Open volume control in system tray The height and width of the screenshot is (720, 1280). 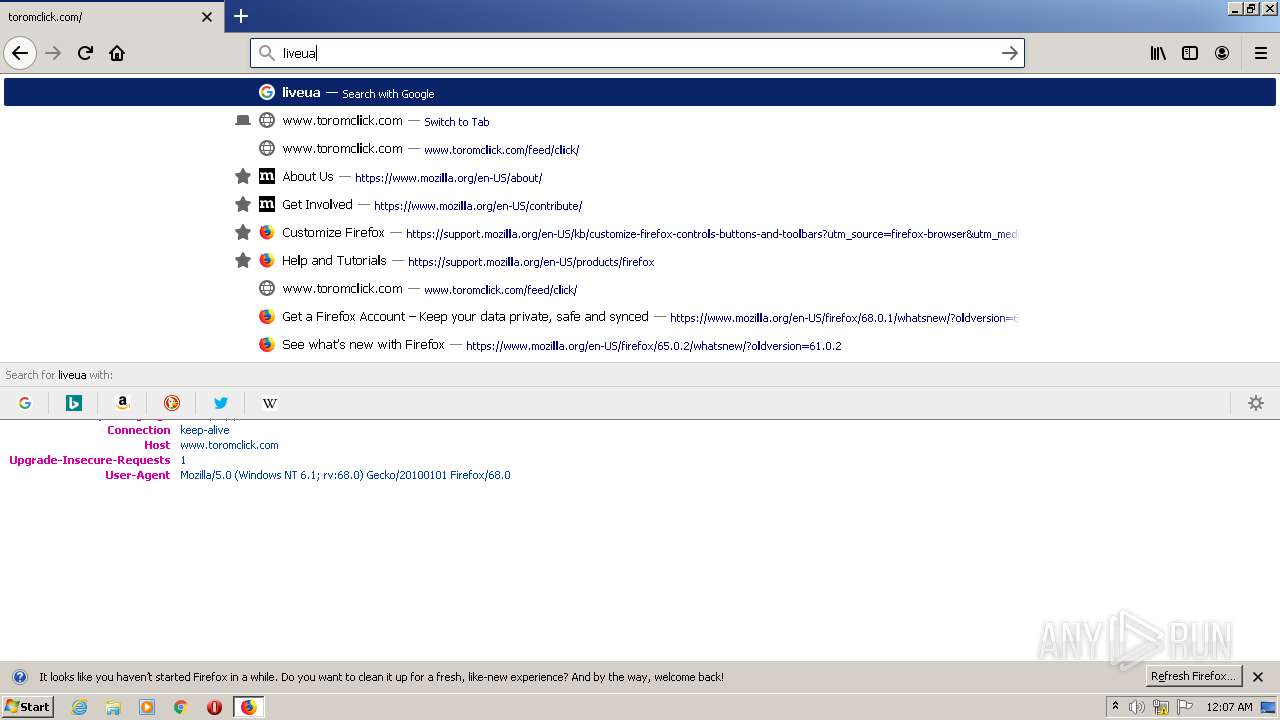coord(1137,707)
